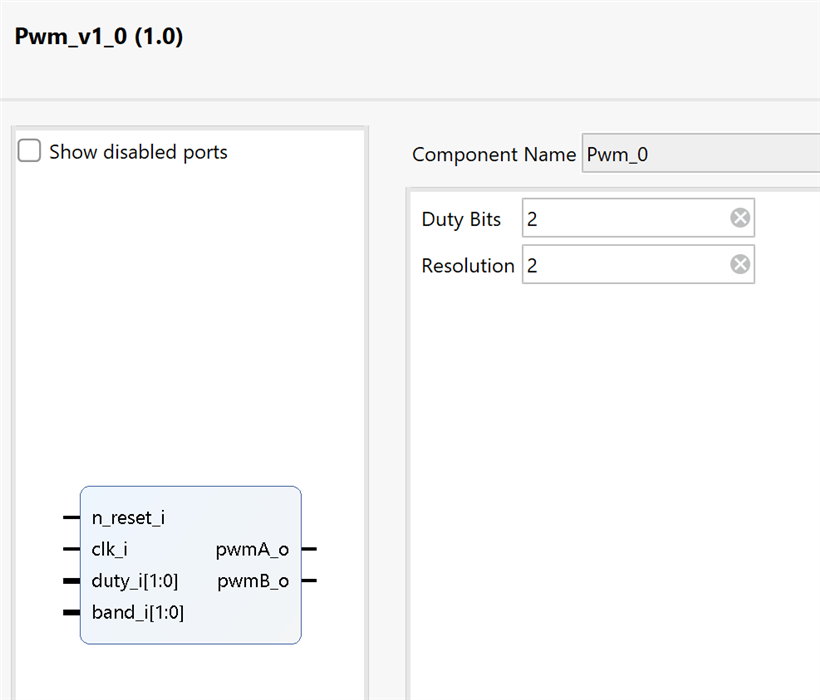The height and width of the screenshot is (700, 820).
Task: Clear the Duty Bits value with its X icon
Action: point(739,218)
